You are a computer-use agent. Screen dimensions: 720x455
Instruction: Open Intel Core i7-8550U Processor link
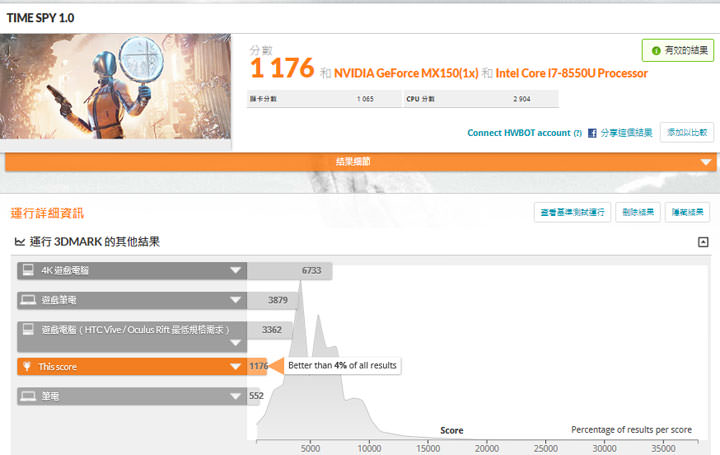click(571, 73)
